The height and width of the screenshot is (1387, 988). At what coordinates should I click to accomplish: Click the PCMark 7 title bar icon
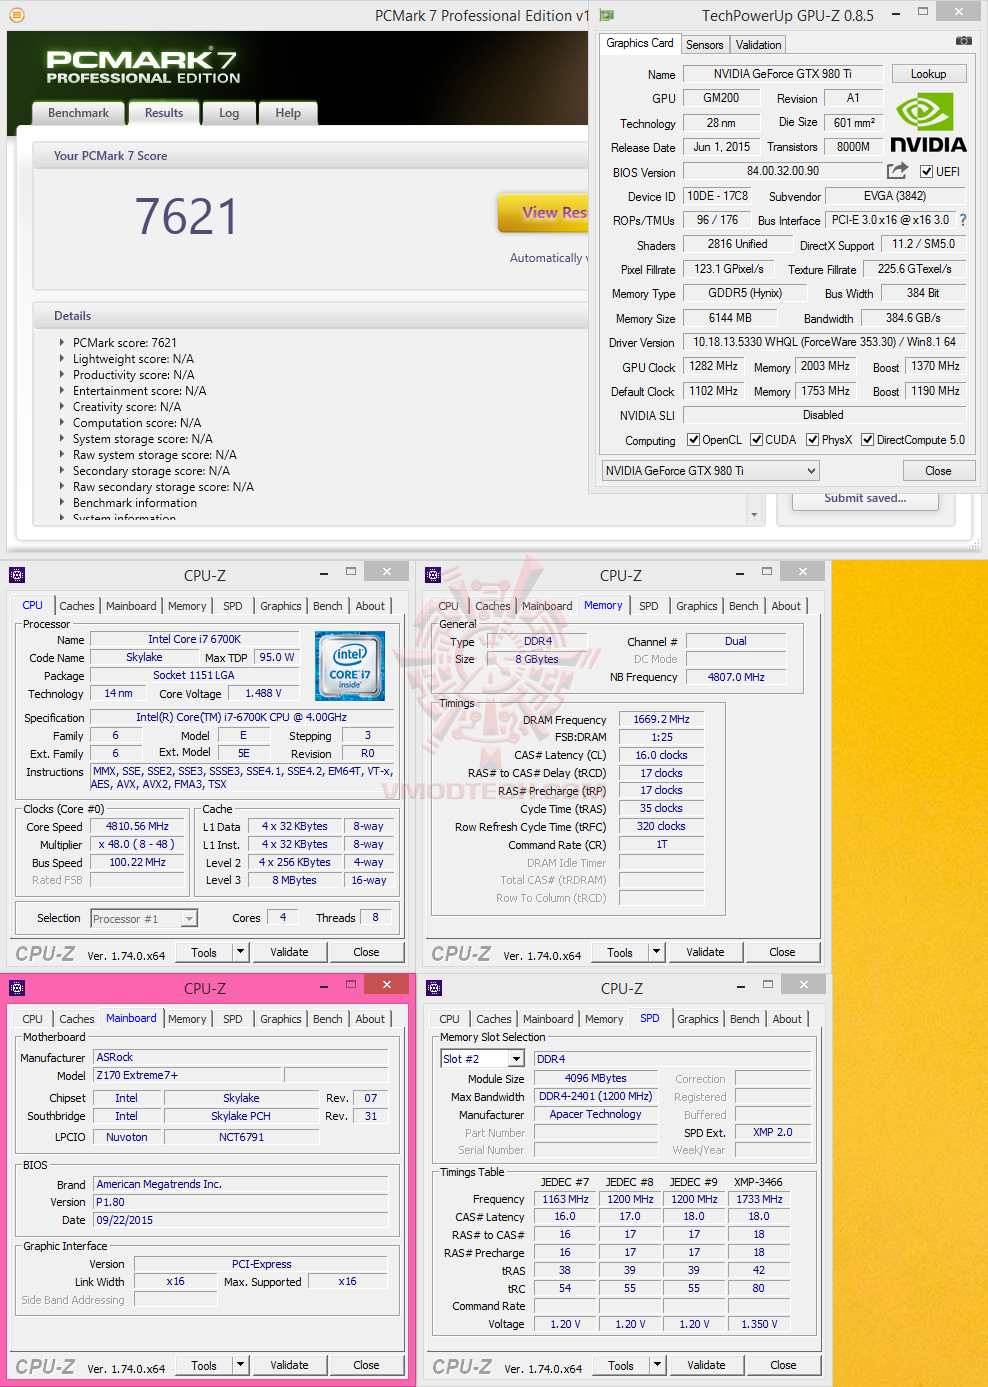point(17,15)
